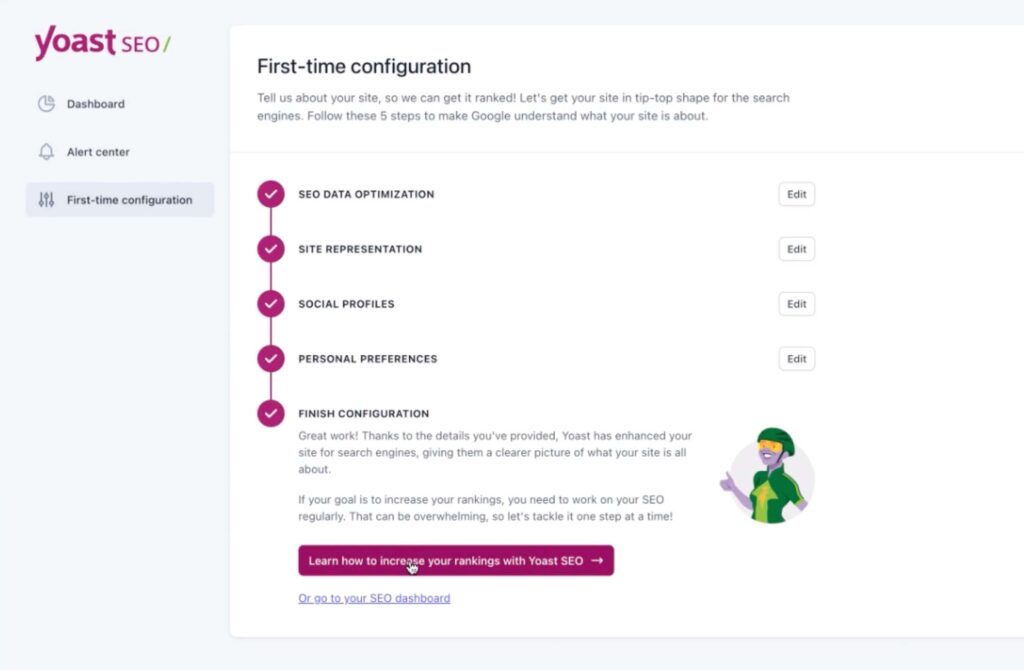Follow the Or go to your SEO dashboard link
The image size is (1024, 670).
(x=374, y=598)
